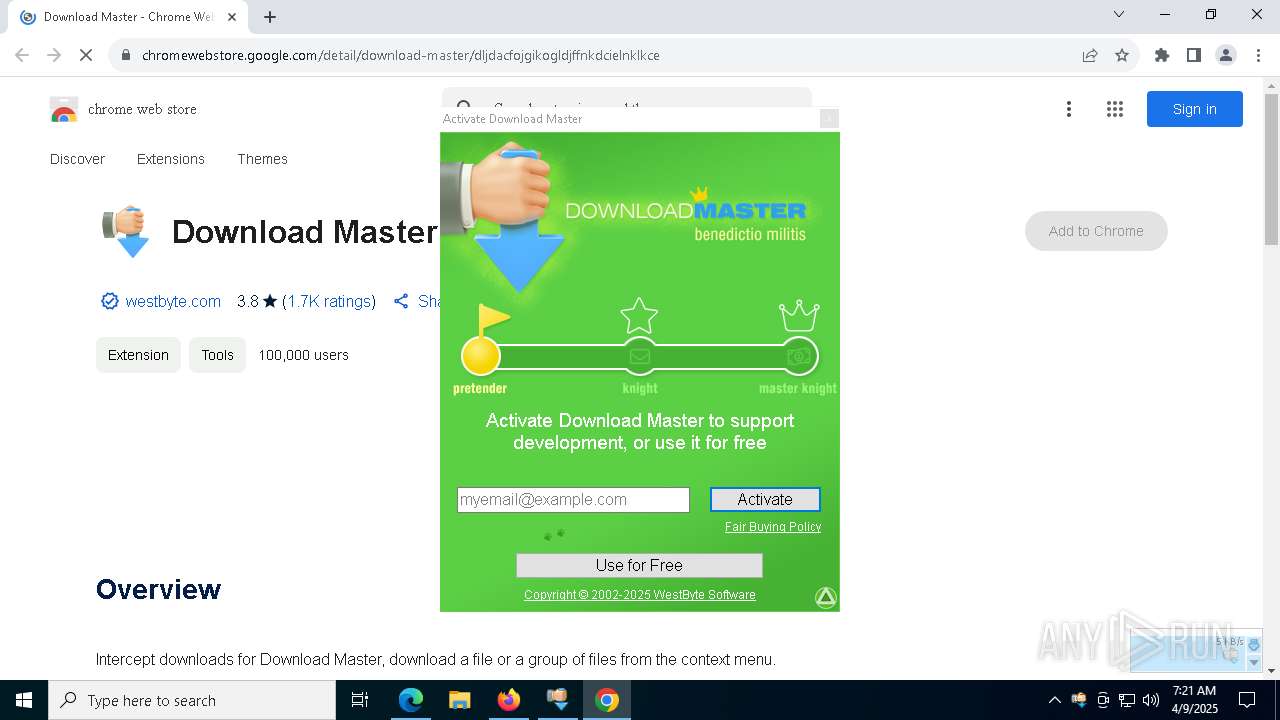Click Add to Chrome button
The width and height of the screenshot is (1280, 720).
(x=1096, y=231)
